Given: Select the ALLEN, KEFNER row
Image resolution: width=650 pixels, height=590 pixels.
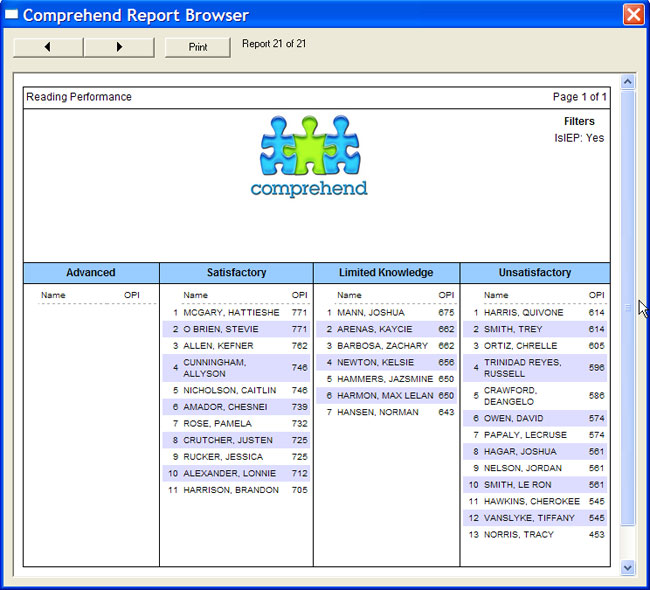Looking at the screenshot, I should tap(236, 346).
